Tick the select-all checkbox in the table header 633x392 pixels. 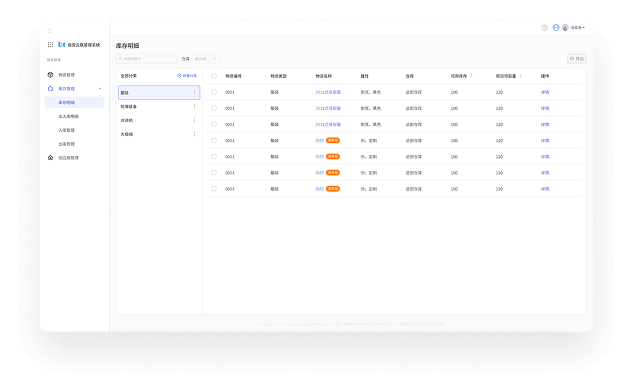(x=214, y=76)
